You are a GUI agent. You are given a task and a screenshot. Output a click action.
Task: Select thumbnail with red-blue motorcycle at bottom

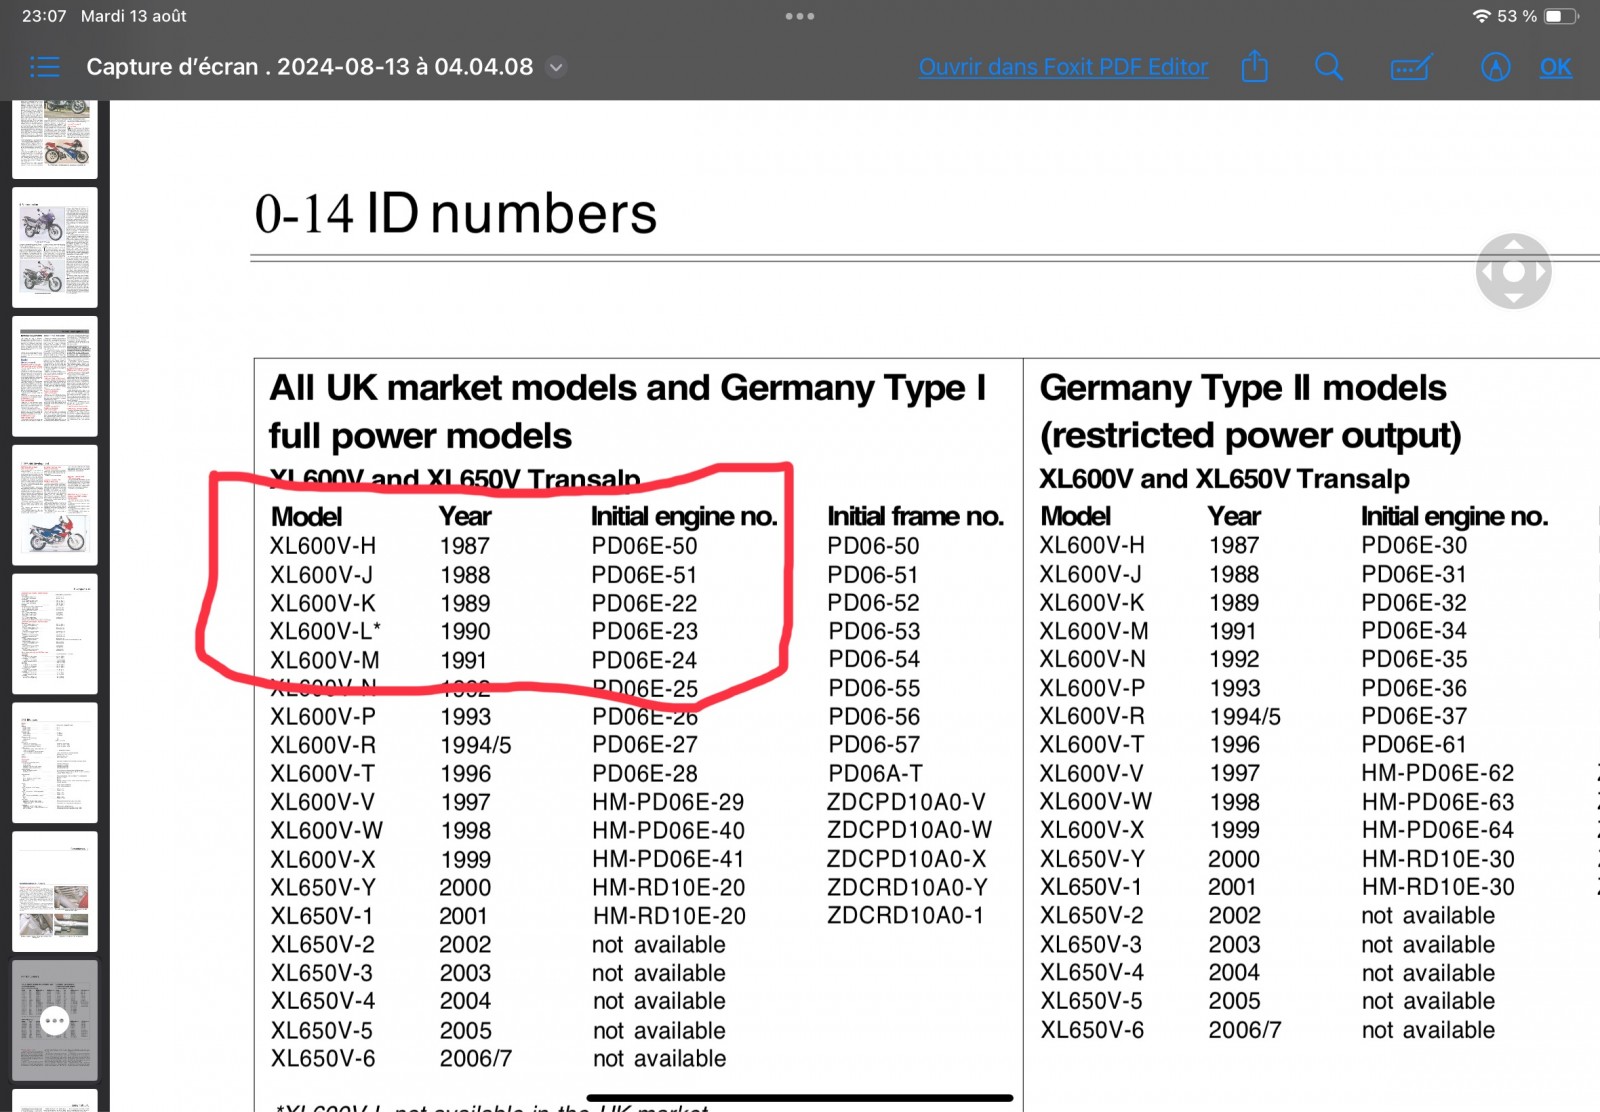(x=55, y=505)
